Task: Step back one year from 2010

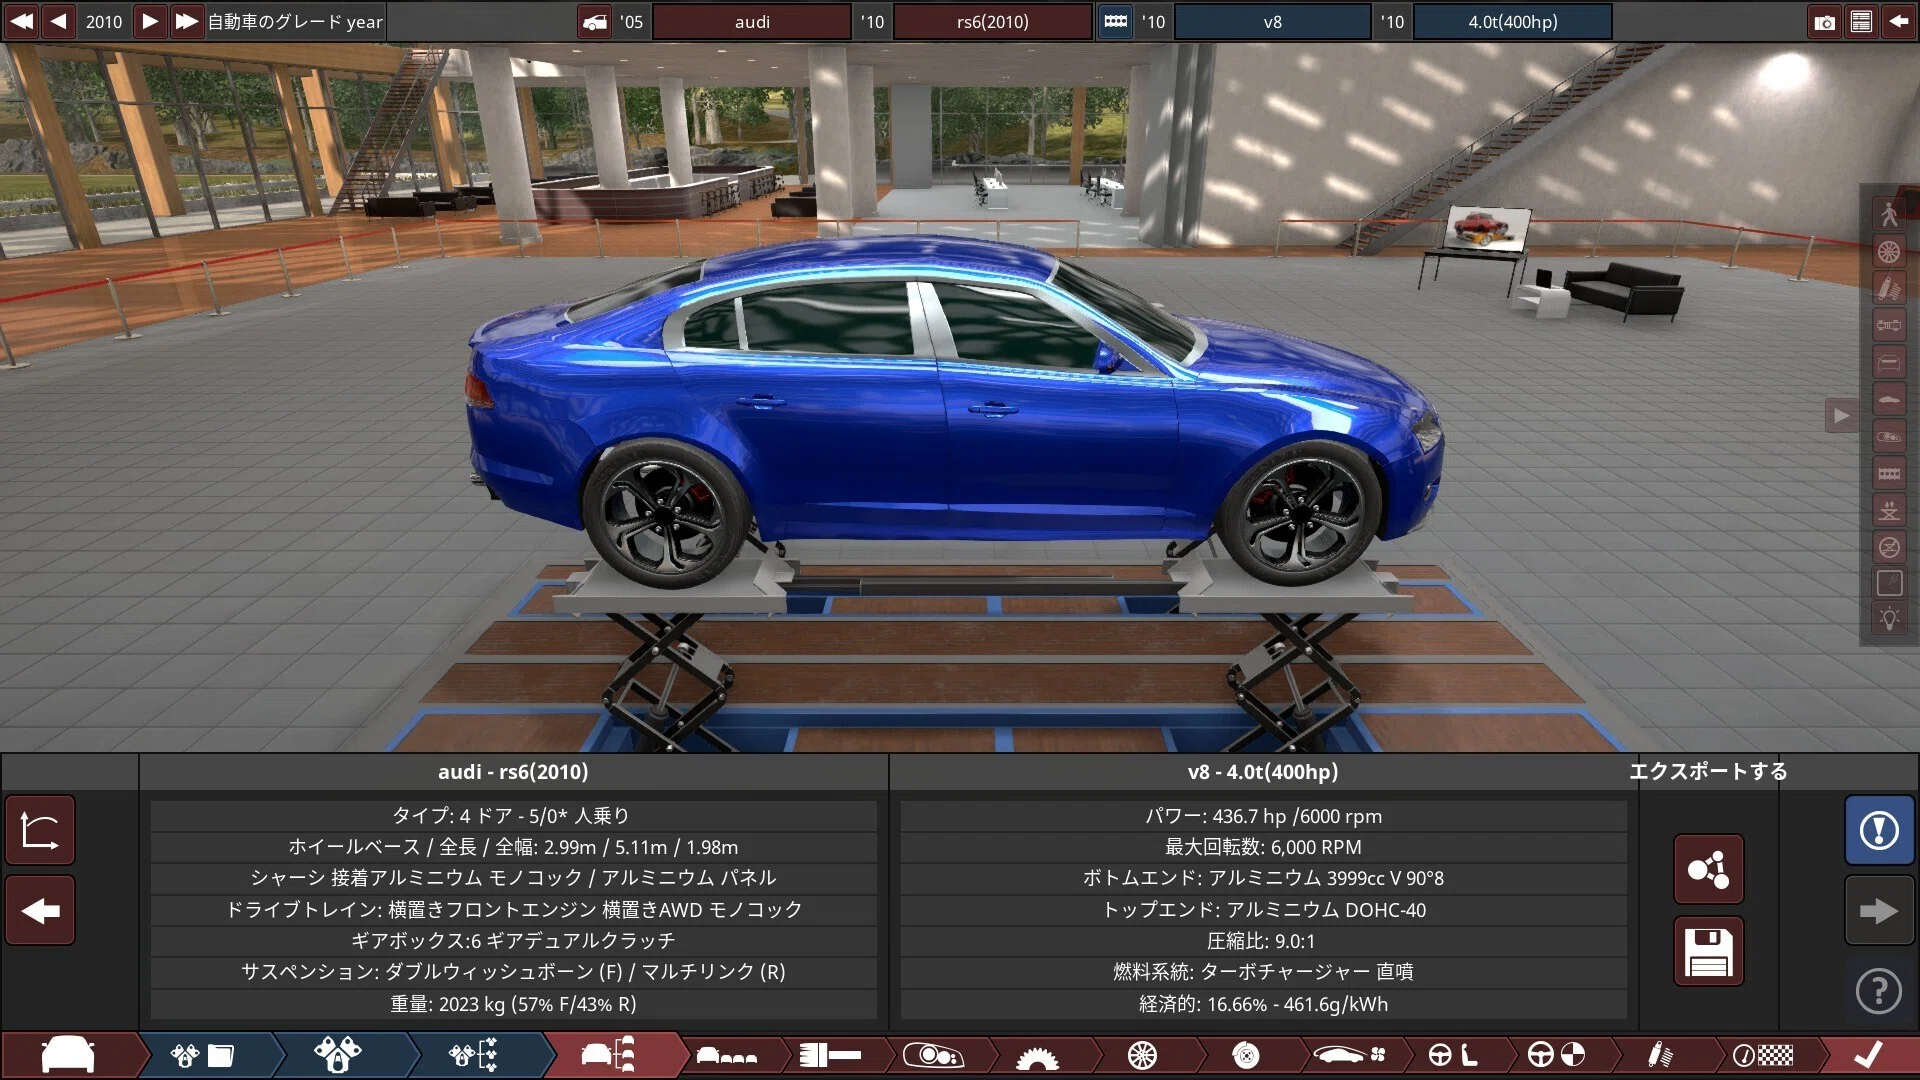Action: click(x=59, y=21)
